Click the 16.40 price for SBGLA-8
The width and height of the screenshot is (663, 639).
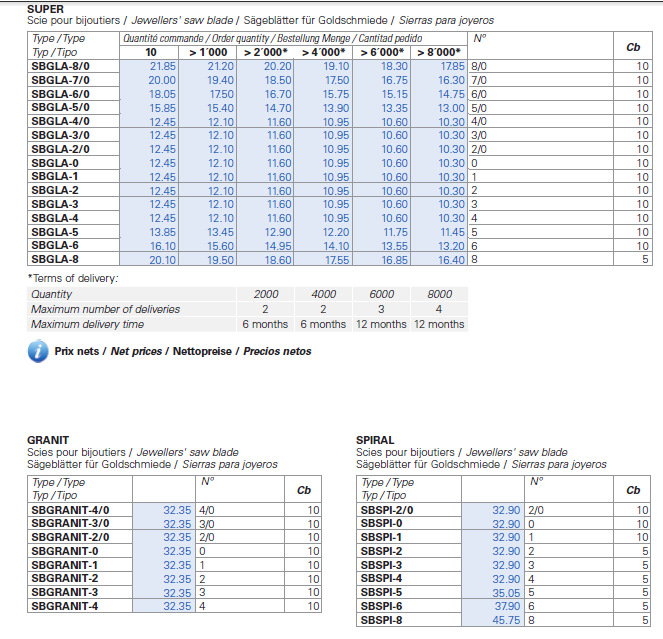click(x=451, y=260)
